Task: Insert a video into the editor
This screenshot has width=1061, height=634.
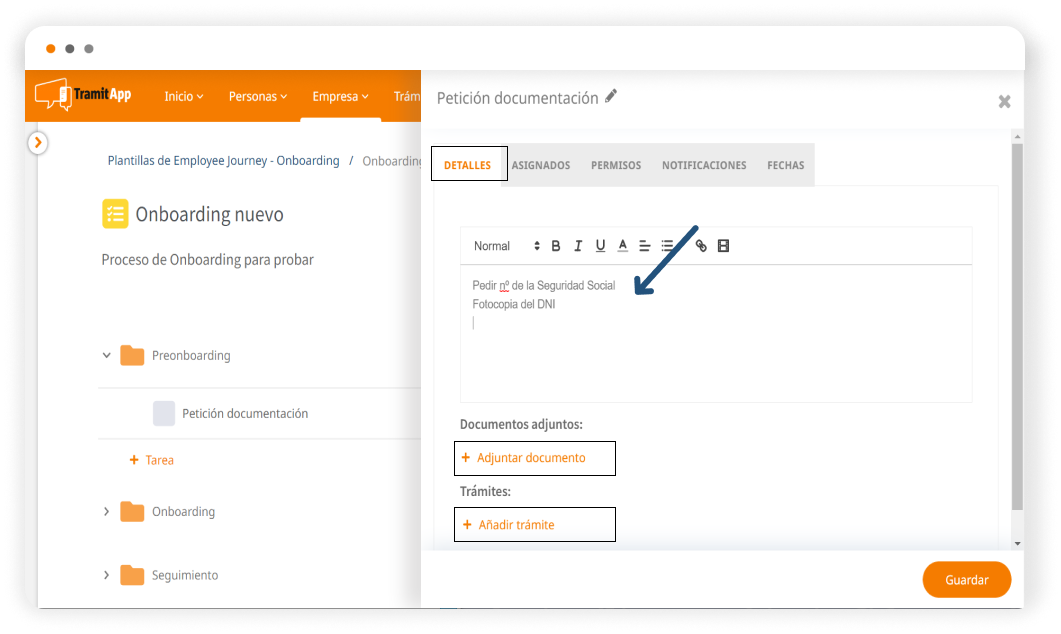Action: [723, 246]
